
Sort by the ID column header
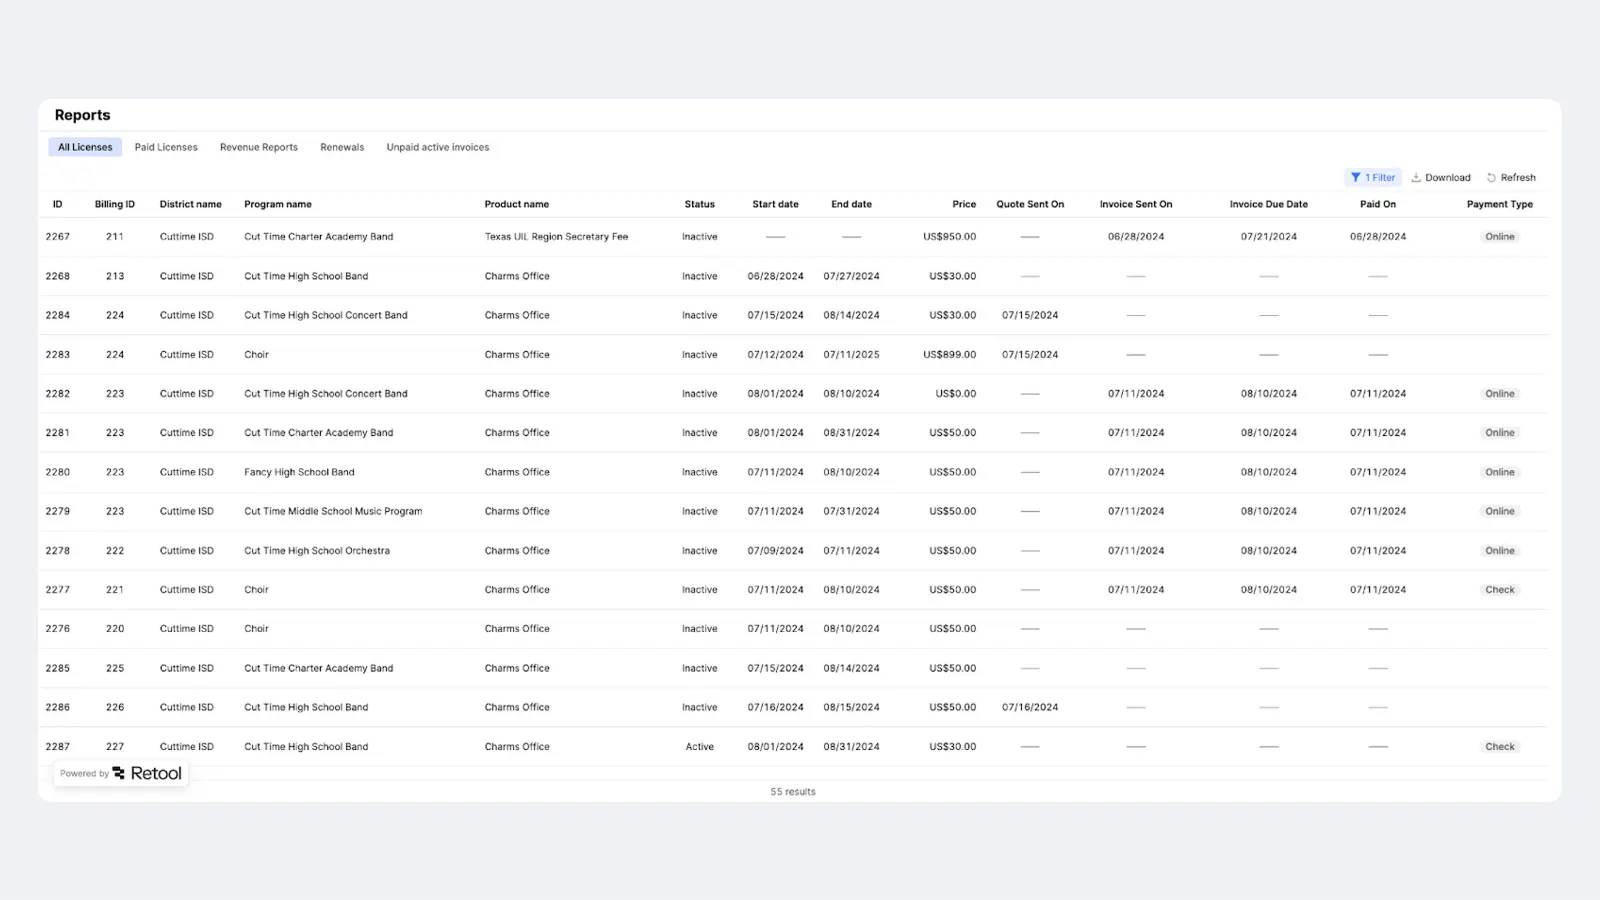coord(58,204)
